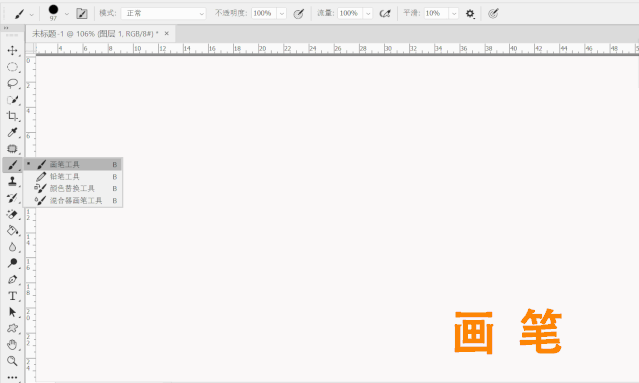Screen dimensions: 639x383
Task: Select the Custom Shape tool
Action: click(12, 328)
